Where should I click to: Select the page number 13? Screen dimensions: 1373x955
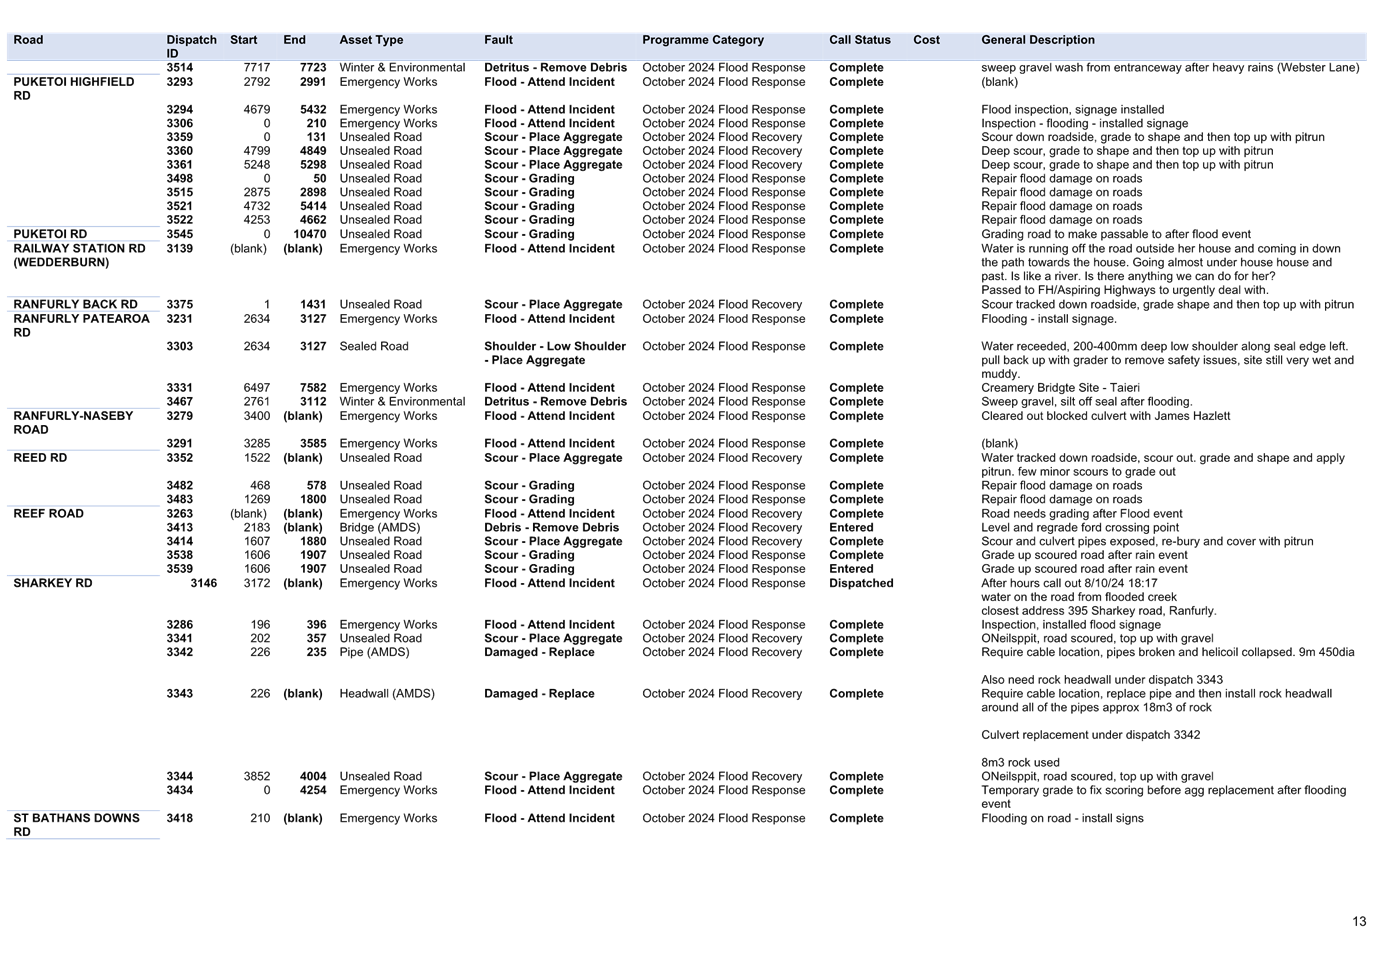tap(1360, 921)
